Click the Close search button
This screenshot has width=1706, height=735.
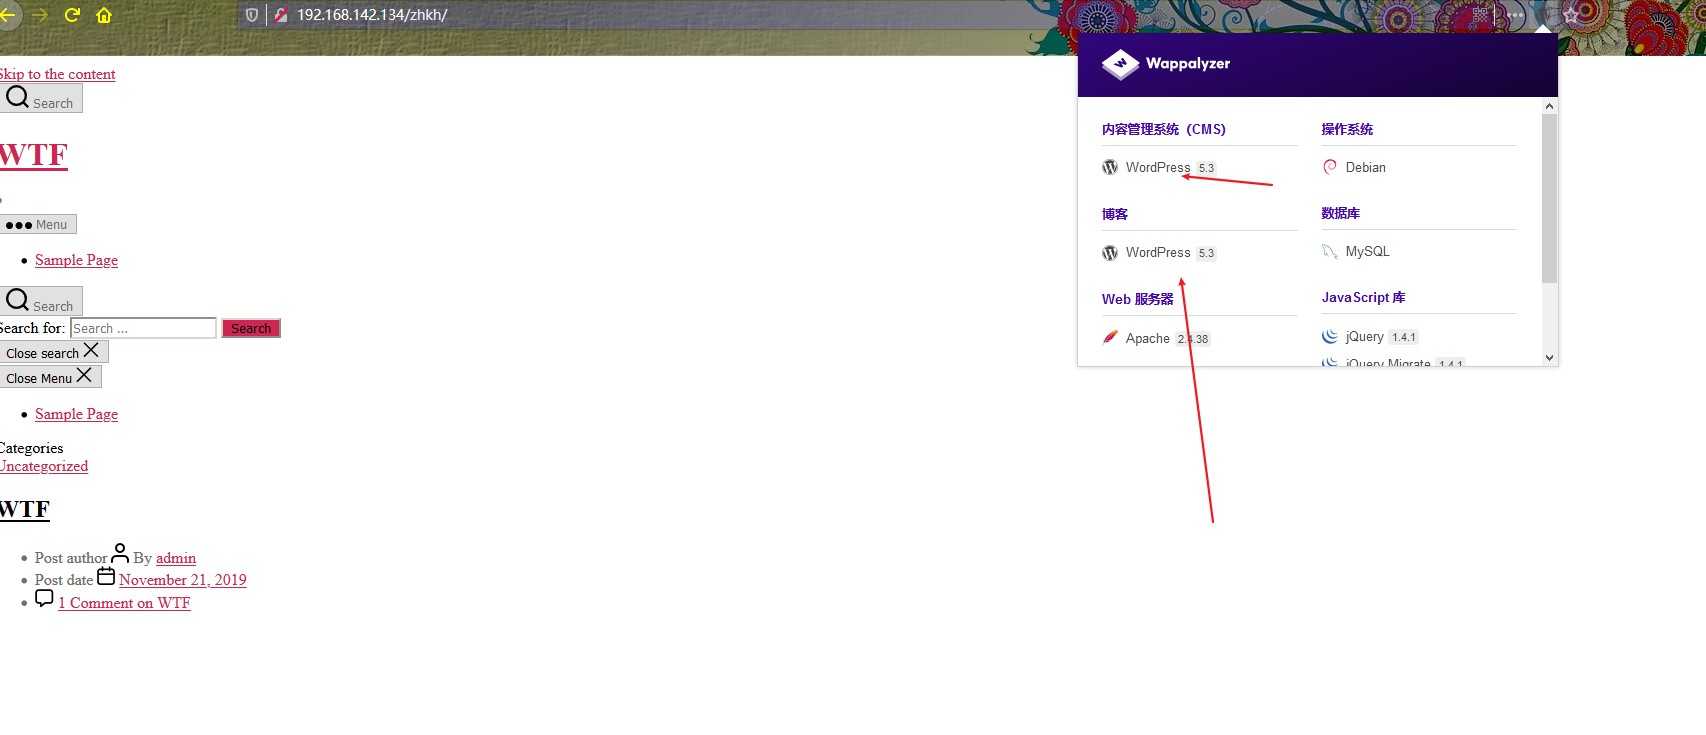point(54,352)
